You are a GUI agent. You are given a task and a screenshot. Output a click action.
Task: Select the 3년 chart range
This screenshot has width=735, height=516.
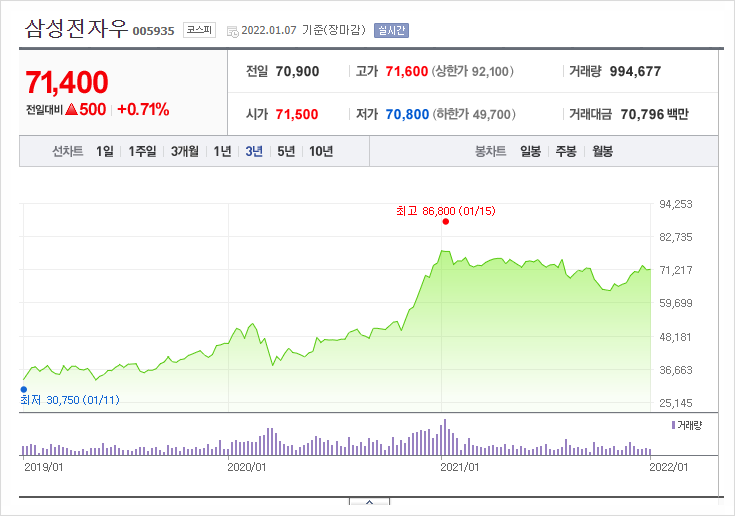(x=254, y=151)
